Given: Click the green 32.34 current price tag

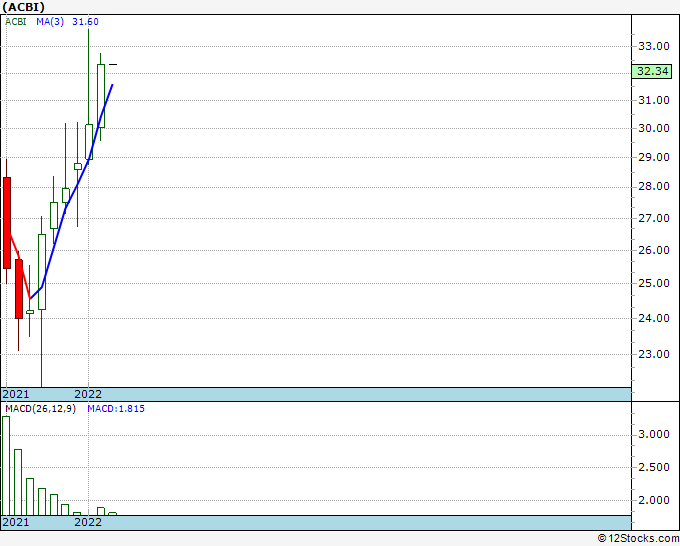Looking at the screenshot, I should 651,71.
